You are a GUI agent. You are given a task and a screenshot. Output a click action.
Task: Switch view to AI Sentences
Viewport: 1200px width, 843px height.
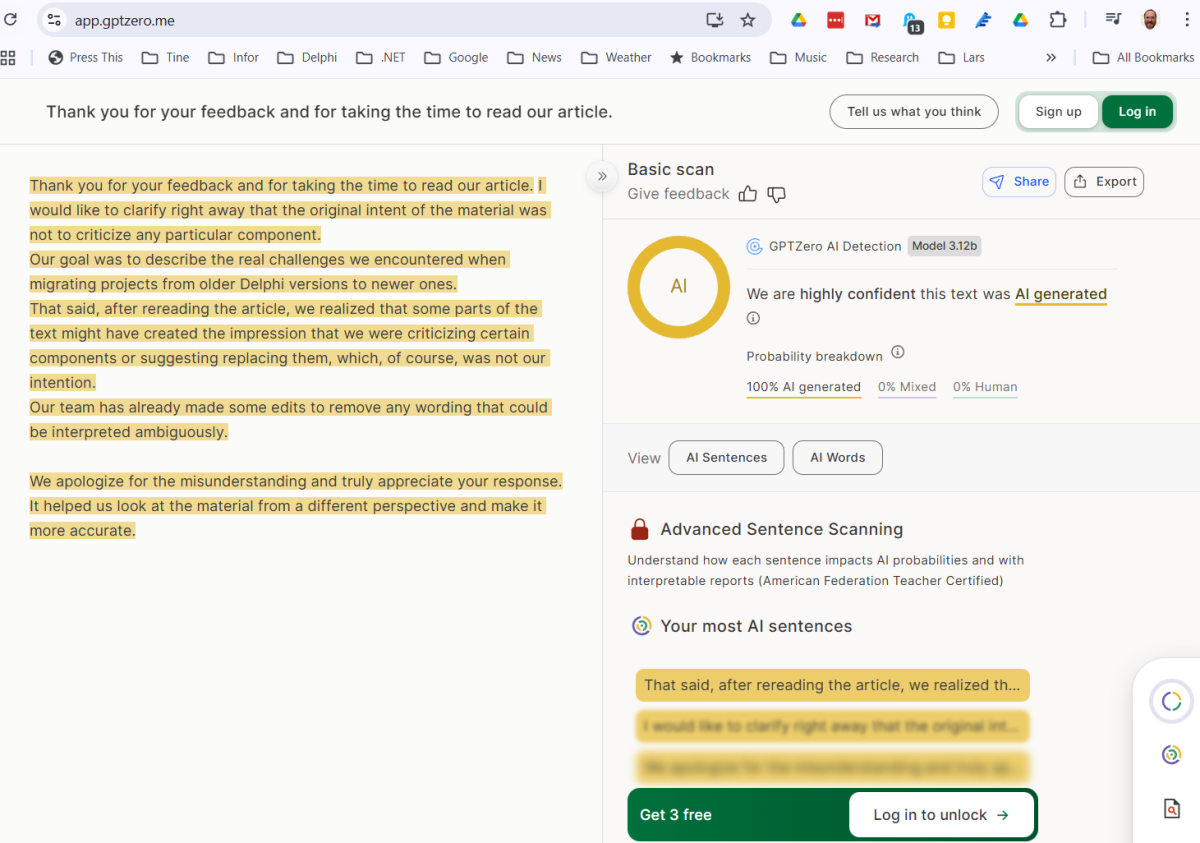pyautogui.click(x=726, y=457)
